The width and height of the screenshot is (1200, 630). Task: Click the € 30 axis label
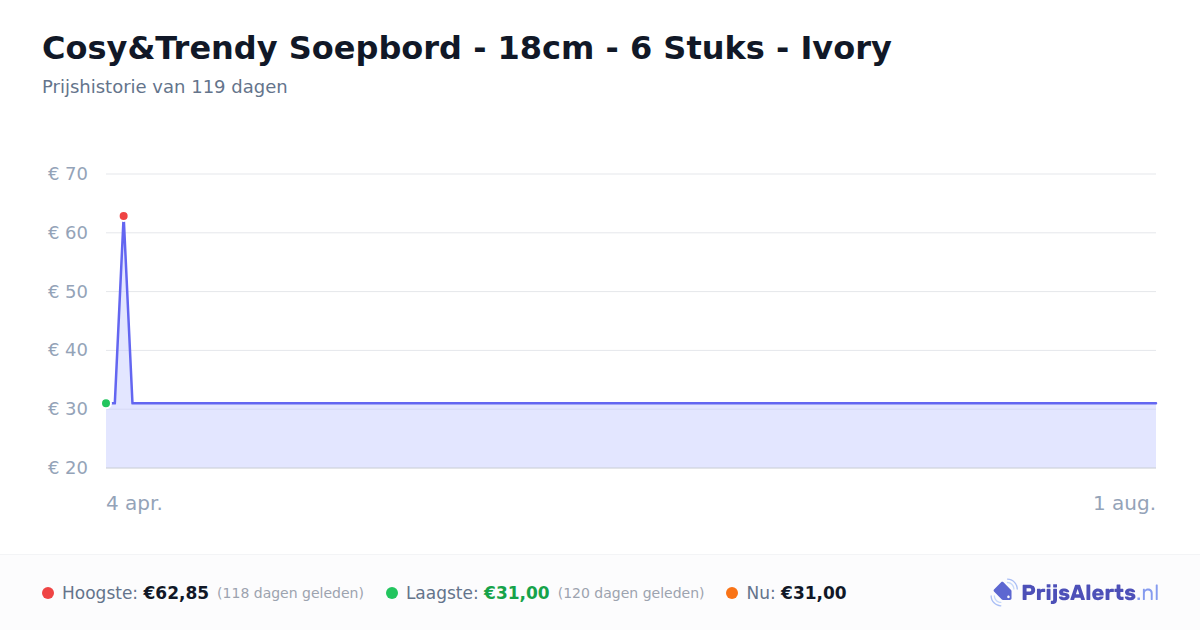68,409
